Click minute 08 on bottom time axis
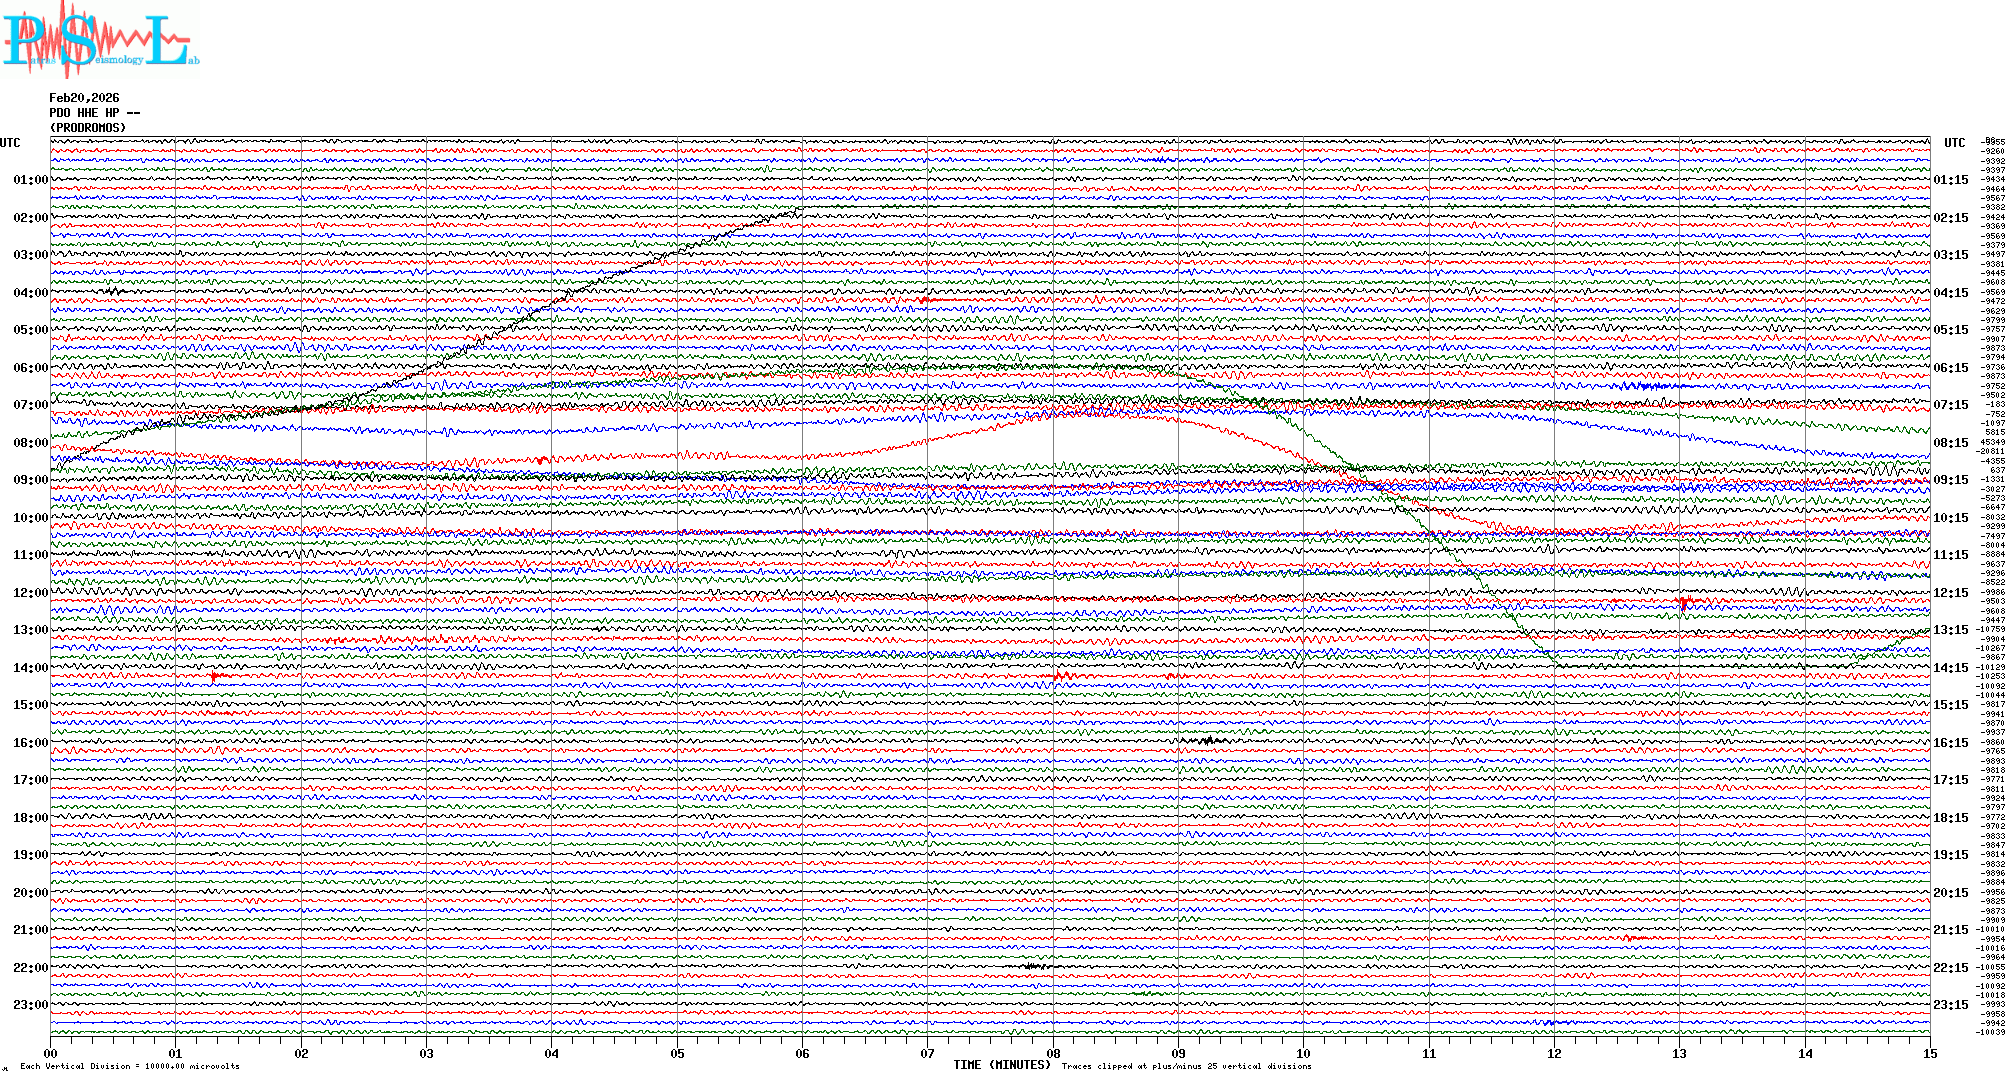 (x=1053, y=1054)
